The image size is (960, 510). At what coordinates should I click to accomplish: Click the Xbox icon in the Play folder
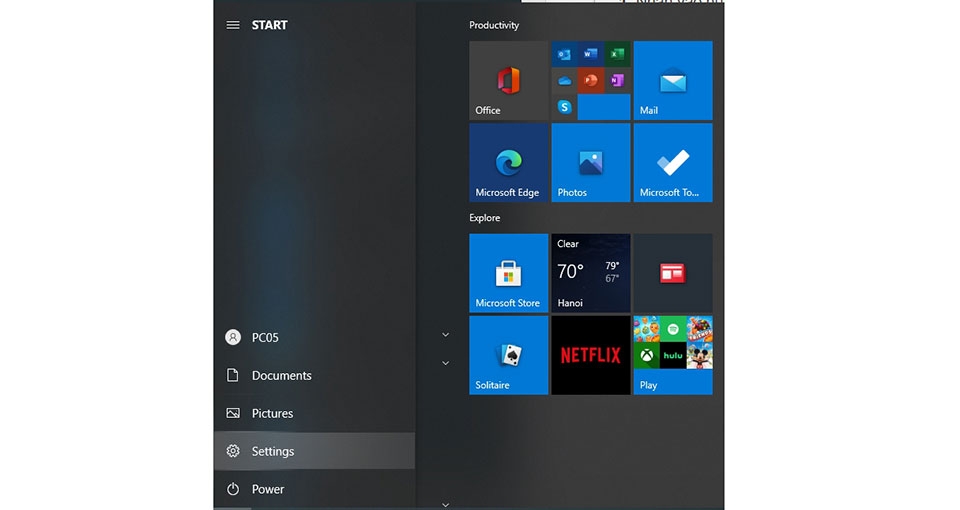click(647, 356)
